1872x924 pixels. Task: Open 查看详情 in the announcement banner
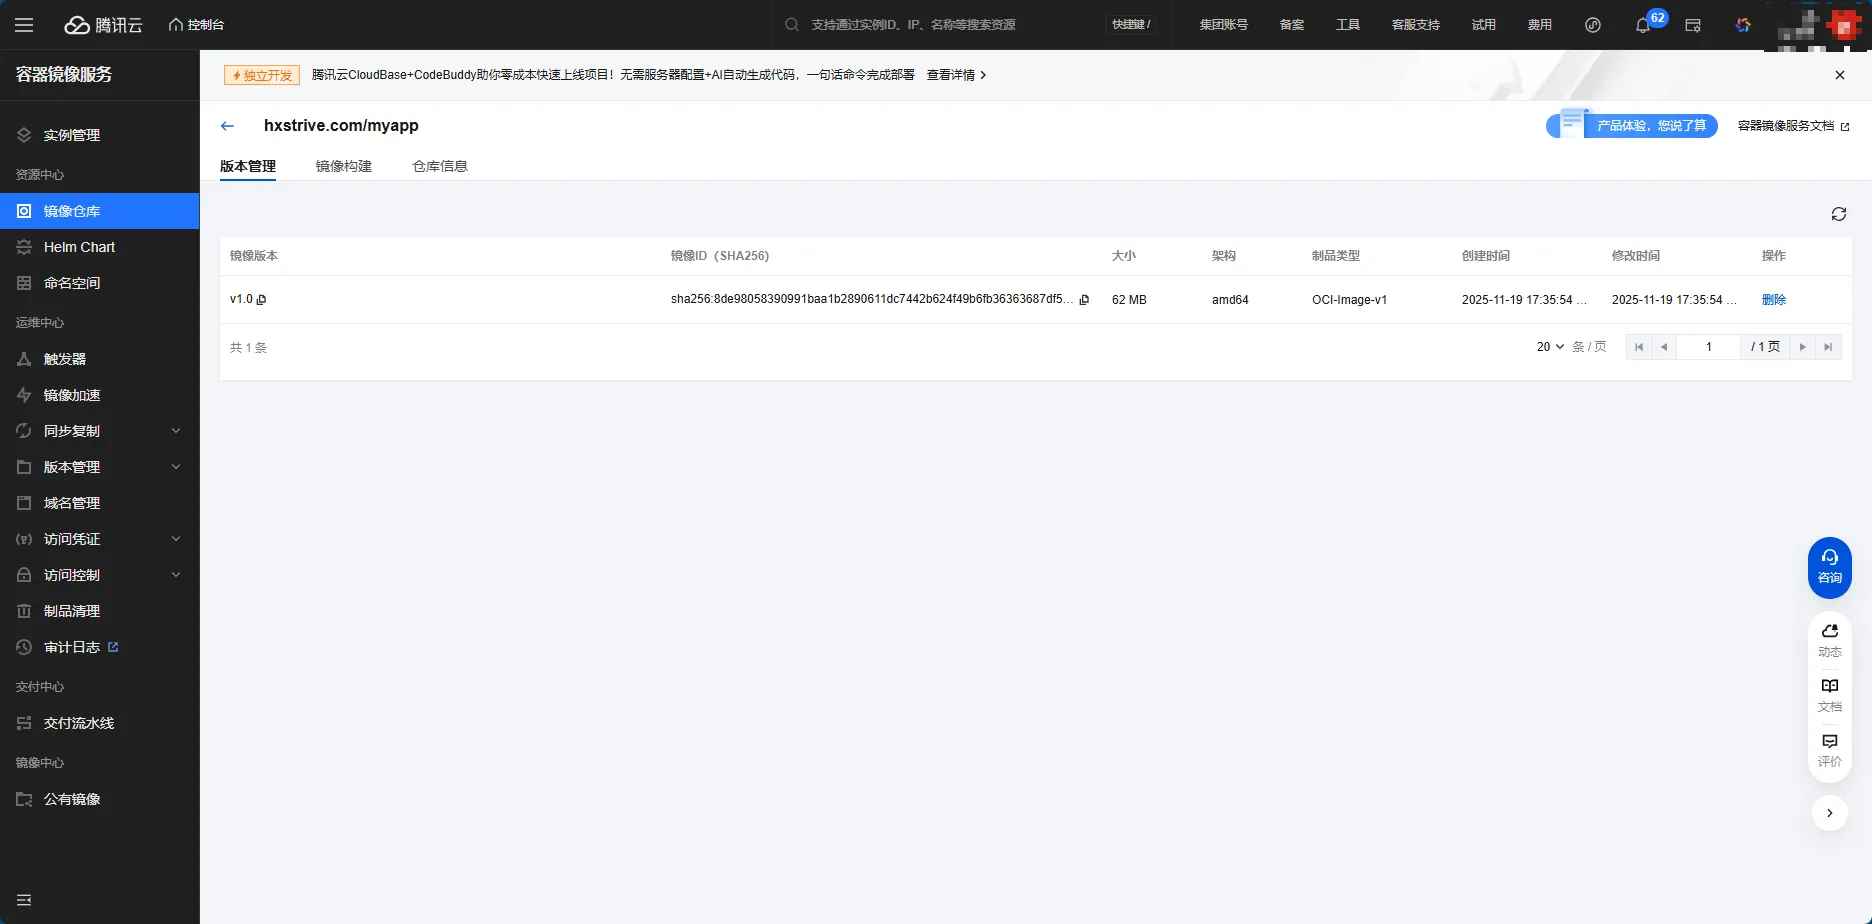948,74
